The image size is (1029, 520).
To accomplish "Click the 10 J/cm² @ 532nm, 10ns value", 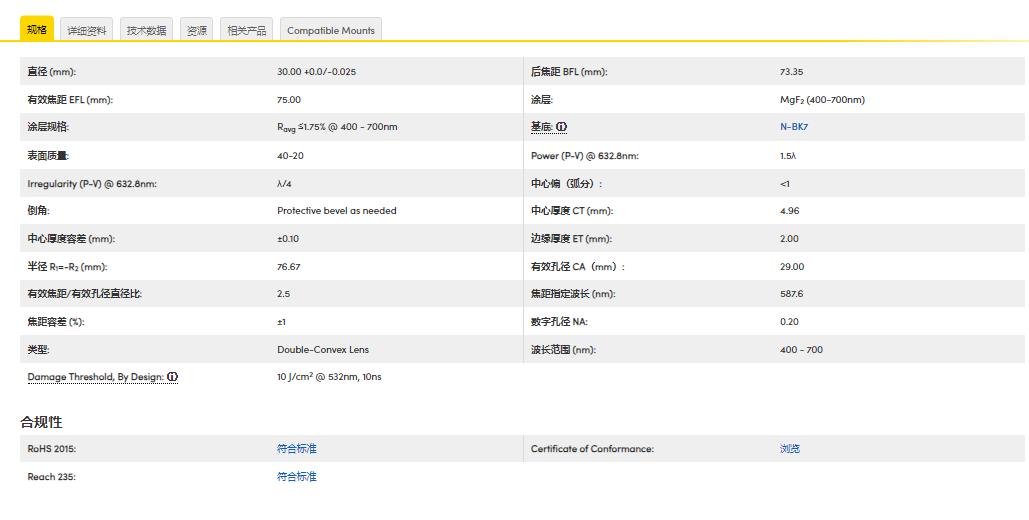I will tap(329, 377).
